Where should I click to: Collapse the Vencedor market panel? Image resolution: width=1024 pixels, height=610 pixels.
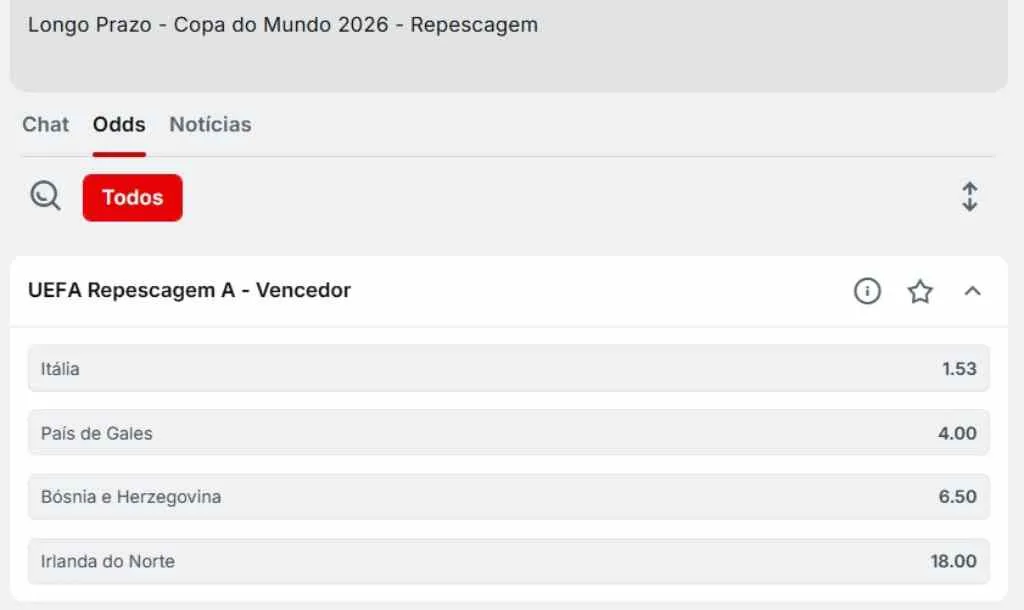point(971,291)
